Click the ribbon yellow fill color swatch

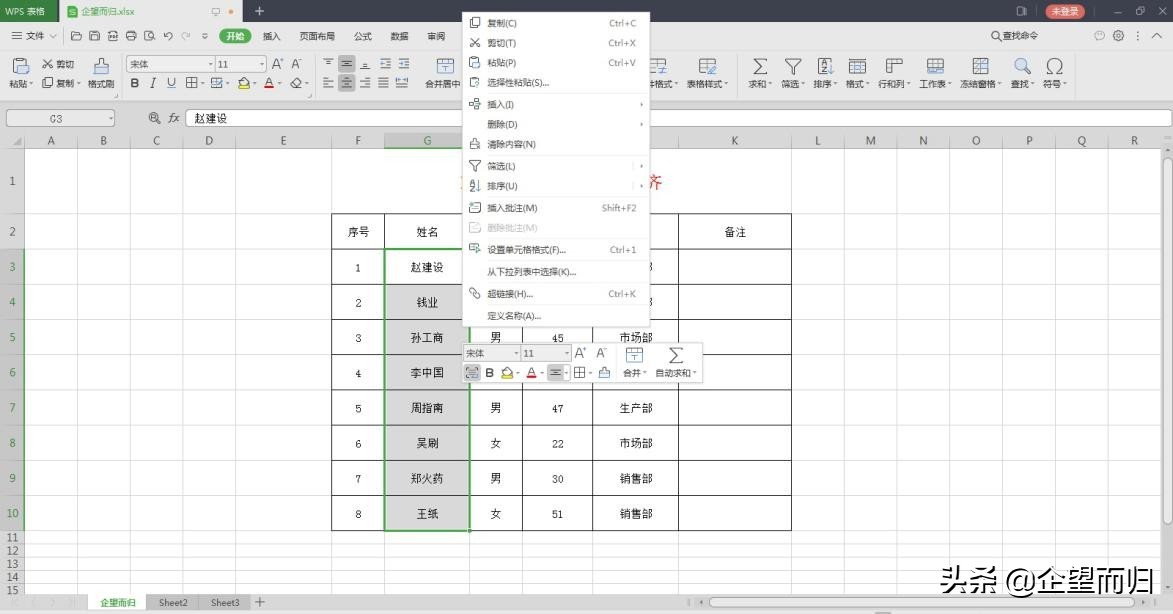(244, 83)
